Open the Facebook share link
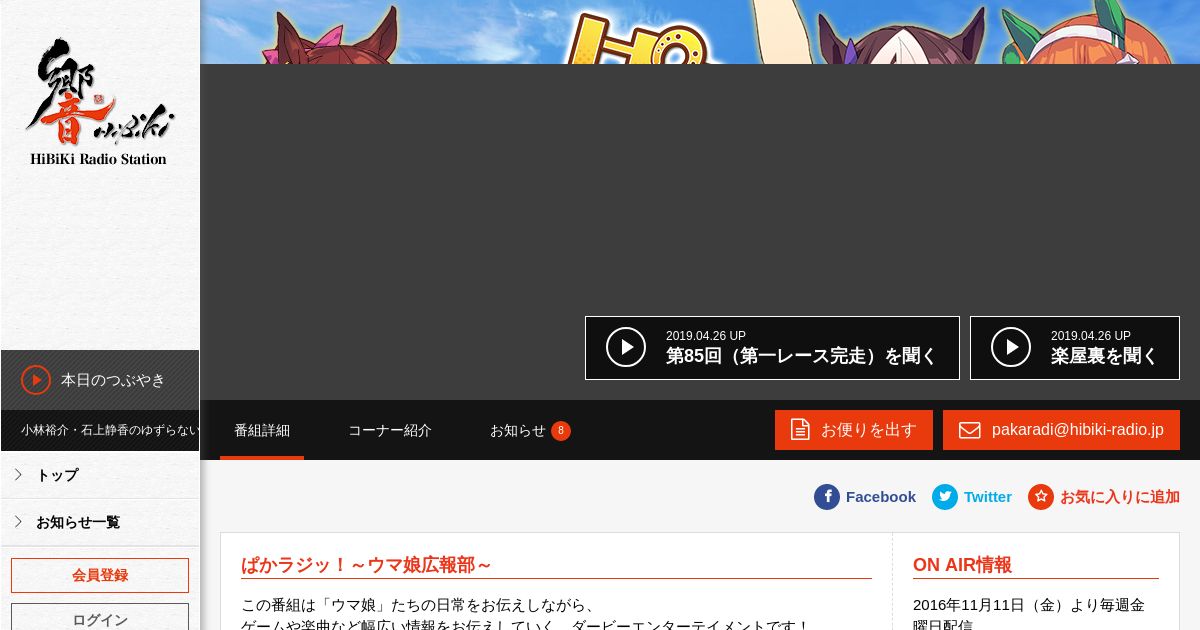This screenshot has width=1200, height=630. pyautogui.click(x=865, y=497)
